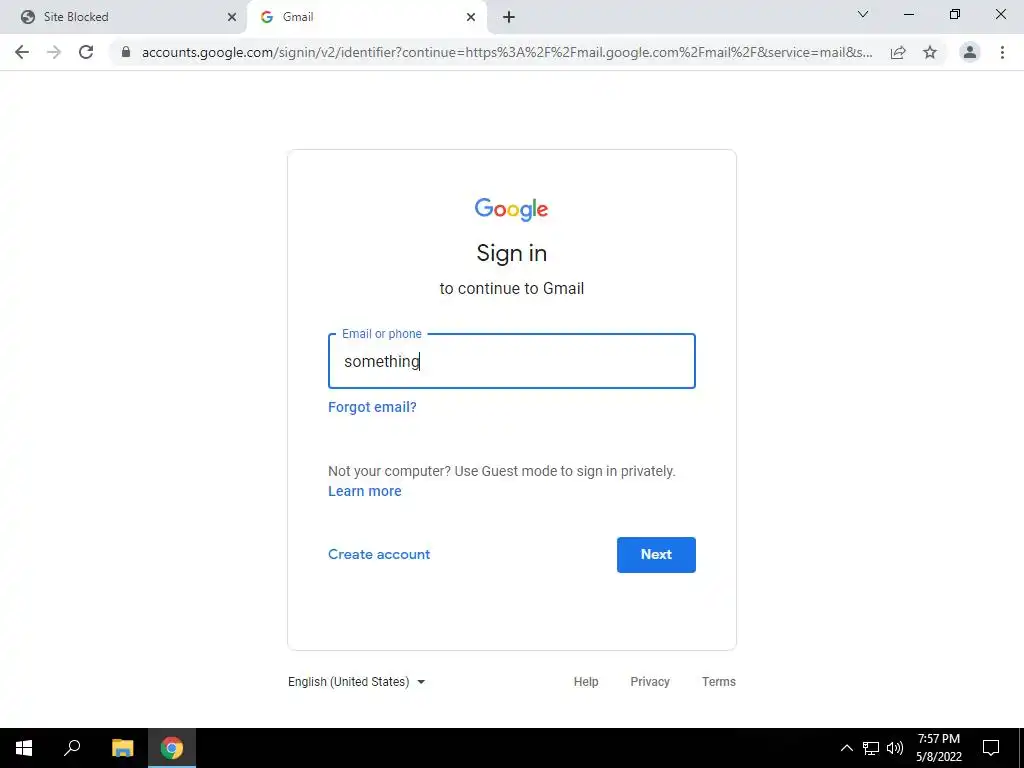This screenshot has height=768, width=1024.
Task: Follow the Forgot email? link
Action: [372, 408]
